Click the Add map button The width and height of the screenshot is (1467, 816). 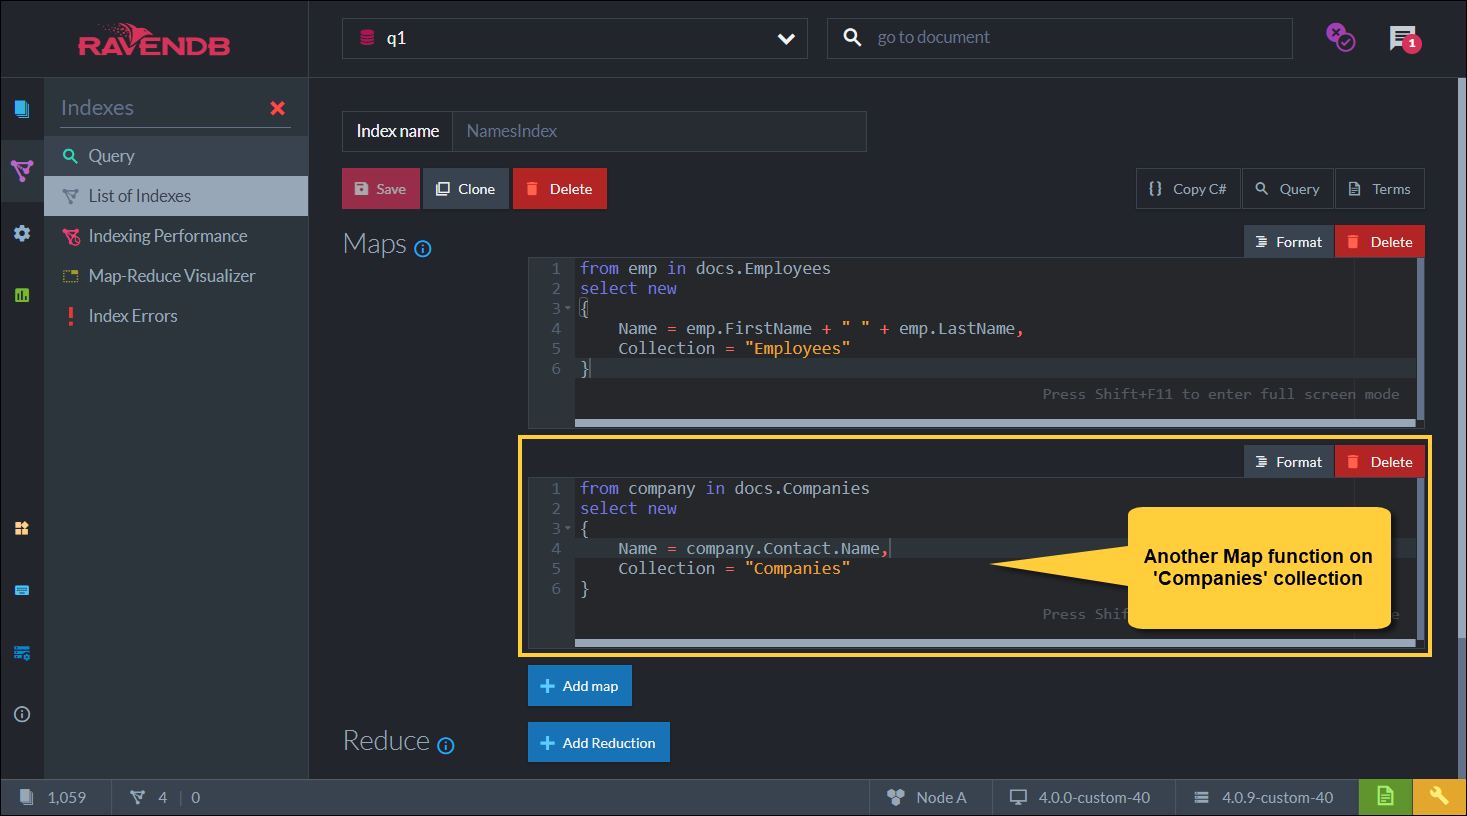tap(580, 686)
